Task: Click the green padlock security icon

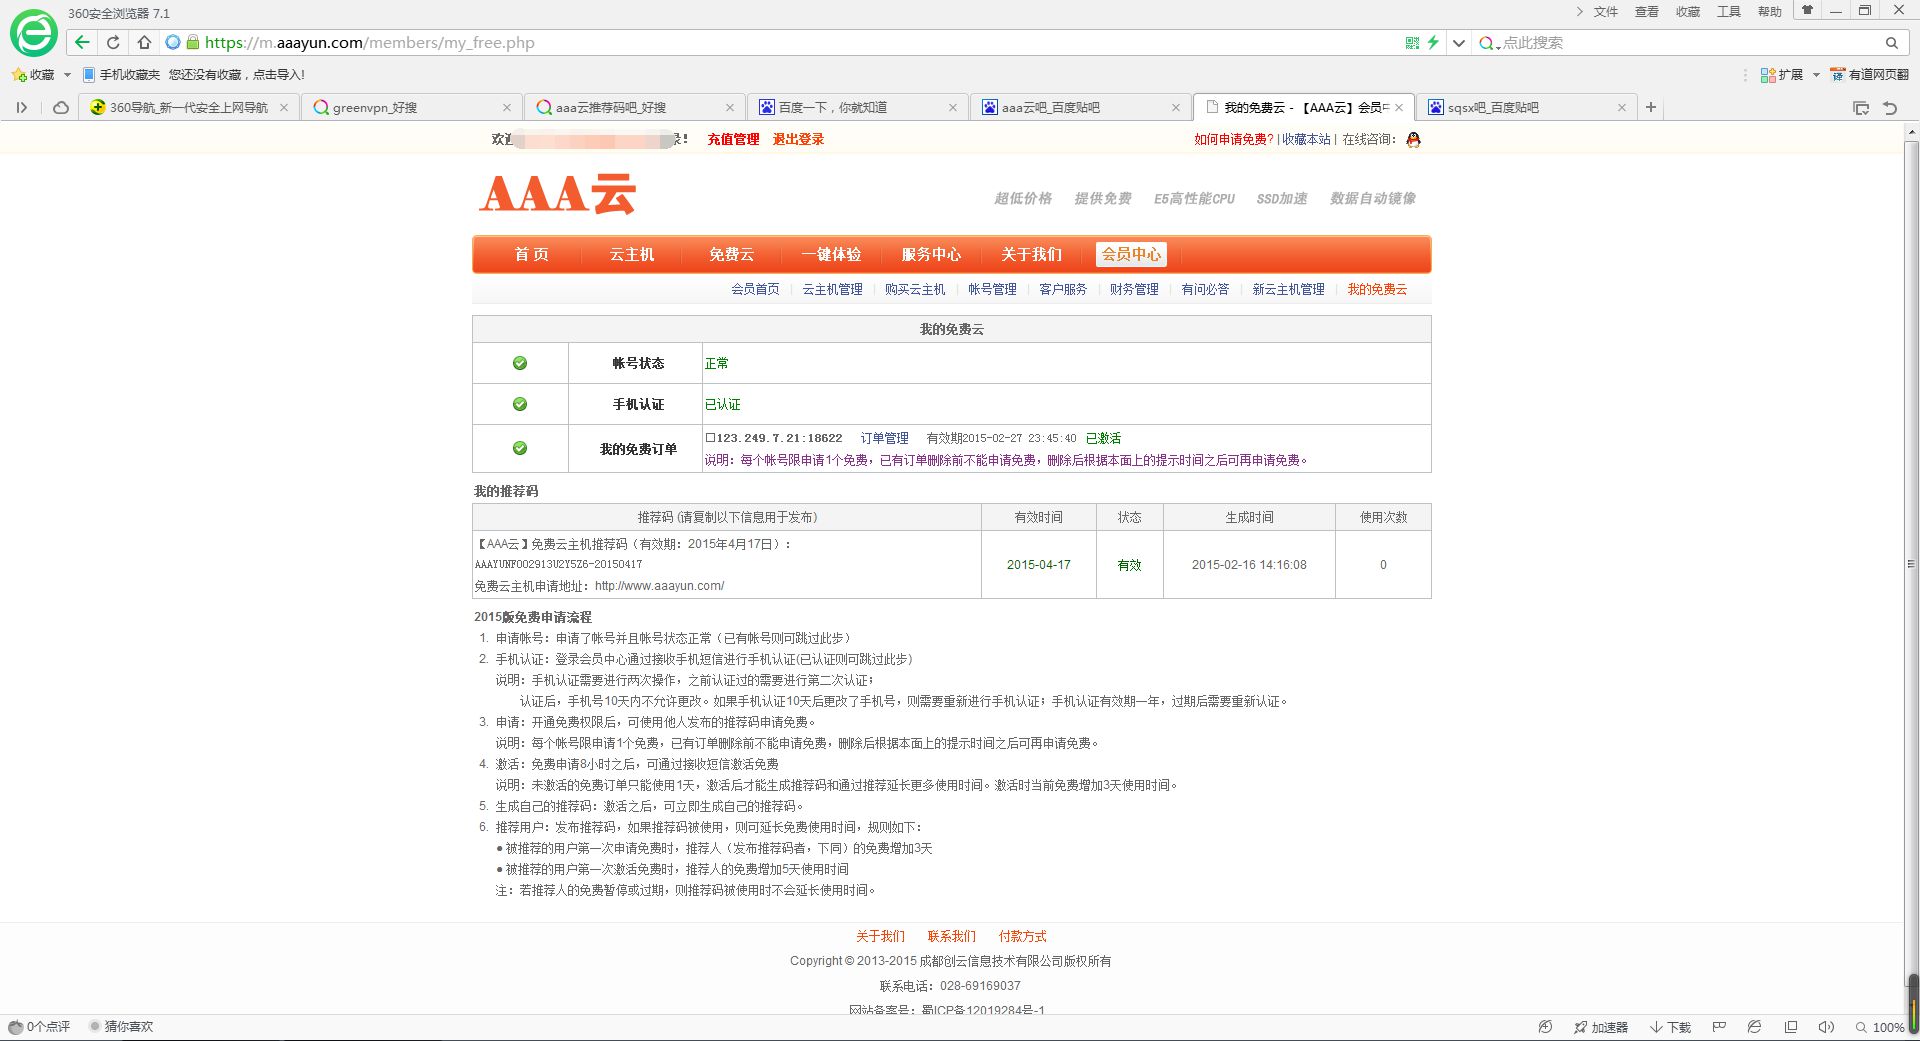Action: pos(193,42)
